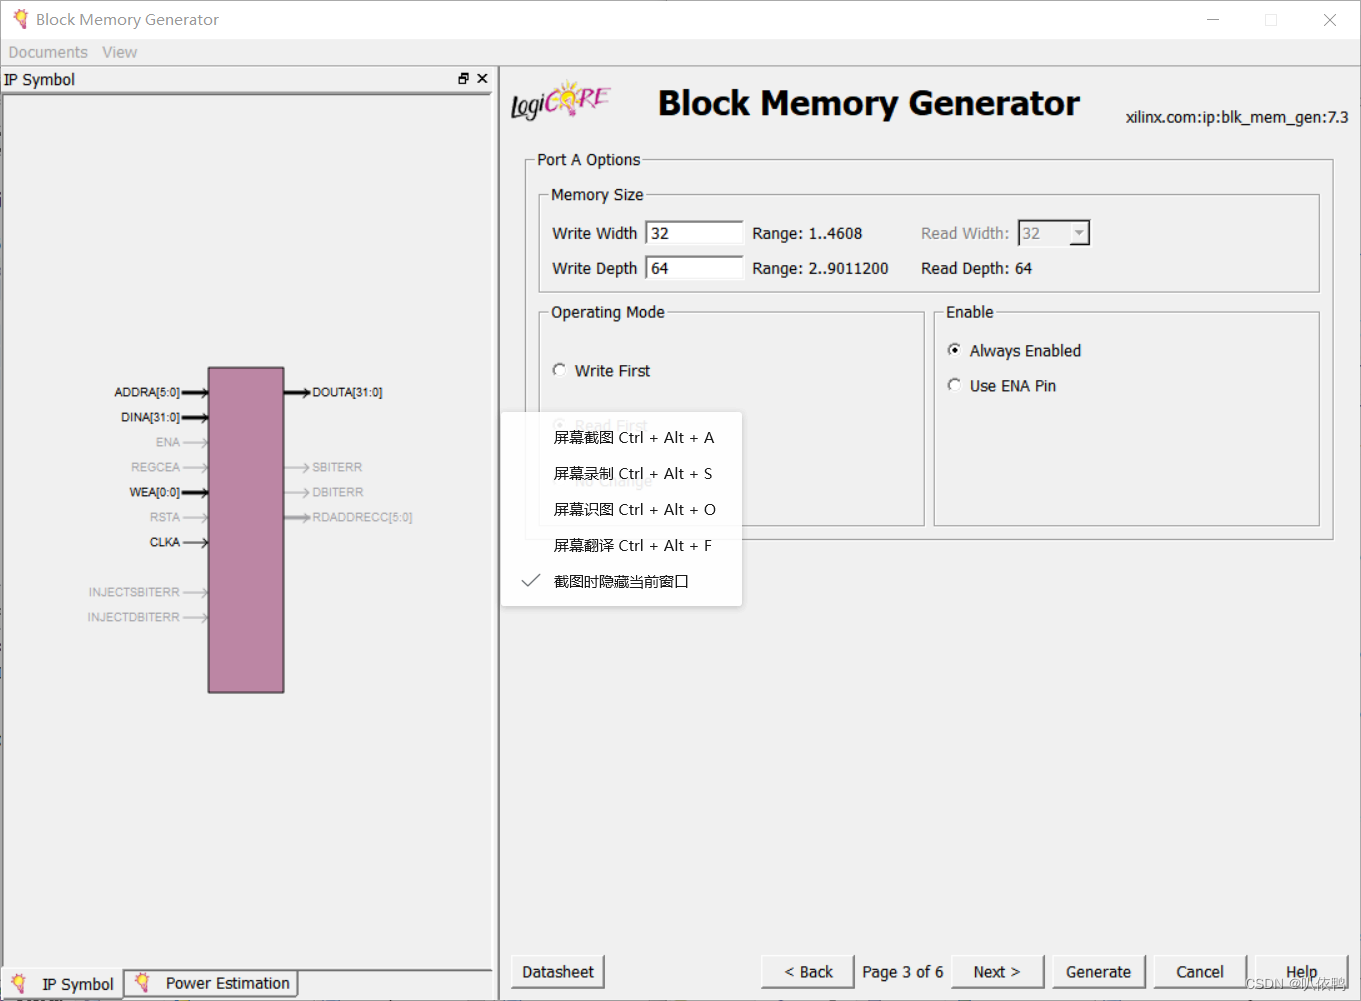Screen dimensions: 1361x1001
Task: Open the Documents menu
Action: click(48, 52)
